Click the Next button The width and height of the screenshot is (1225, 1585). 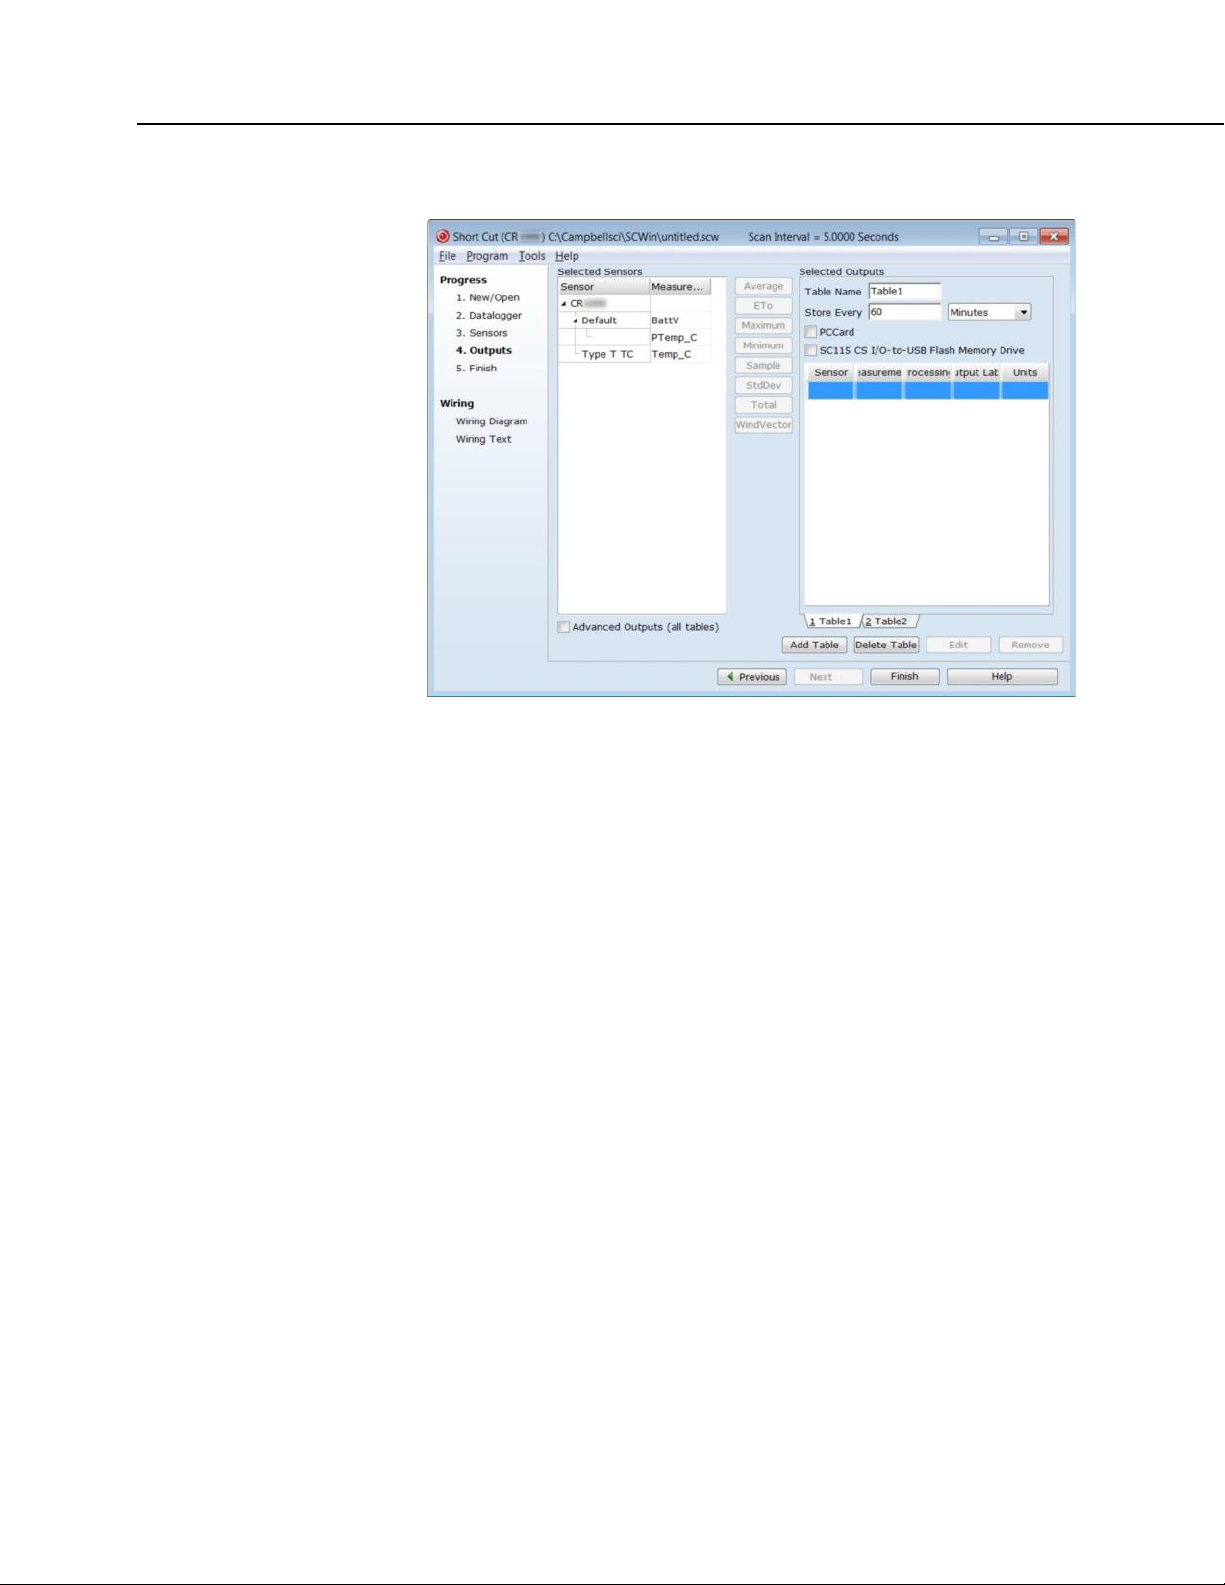[828, 677]
